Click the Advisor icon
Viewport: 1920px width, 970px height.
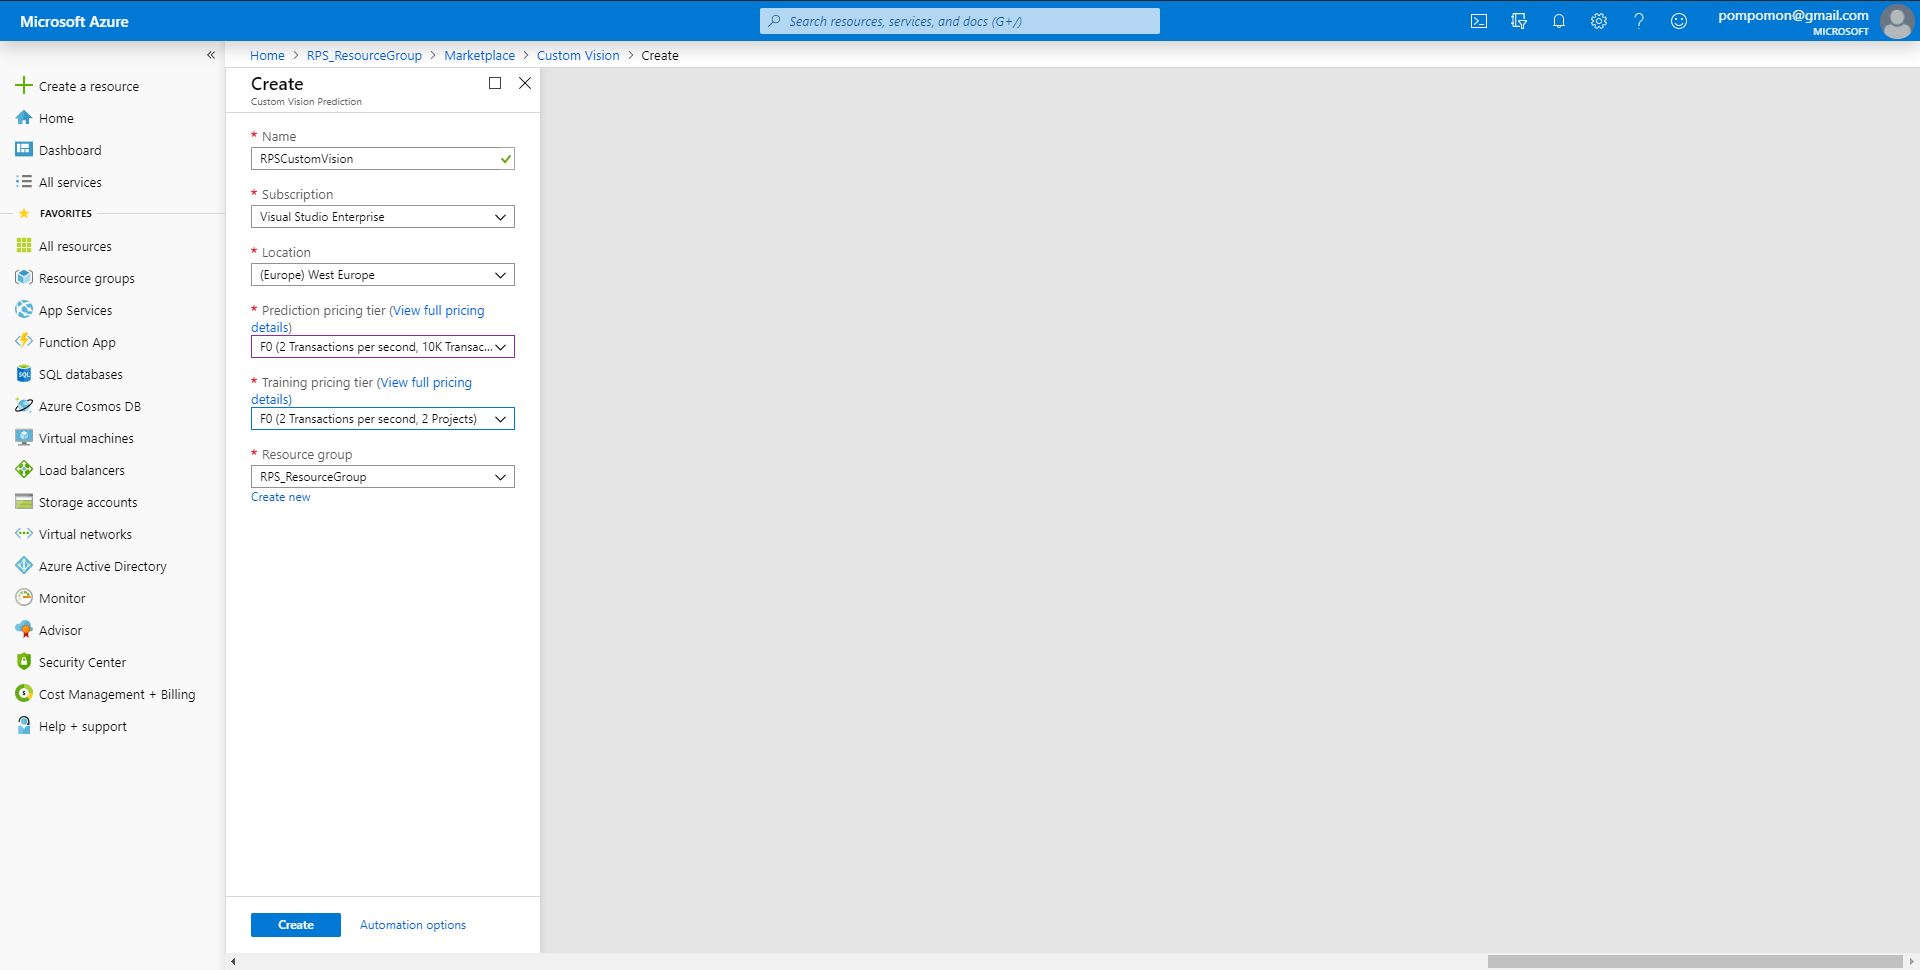pos(24,630)
